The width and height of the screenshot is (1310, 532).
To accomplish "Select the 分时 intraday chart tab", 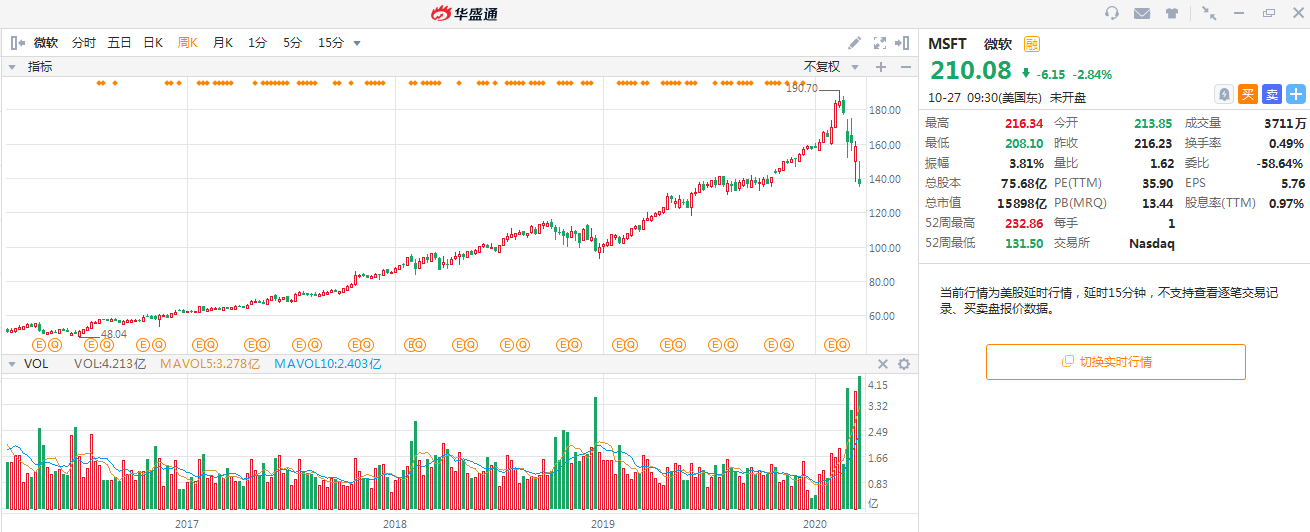I will coord(84,43).
